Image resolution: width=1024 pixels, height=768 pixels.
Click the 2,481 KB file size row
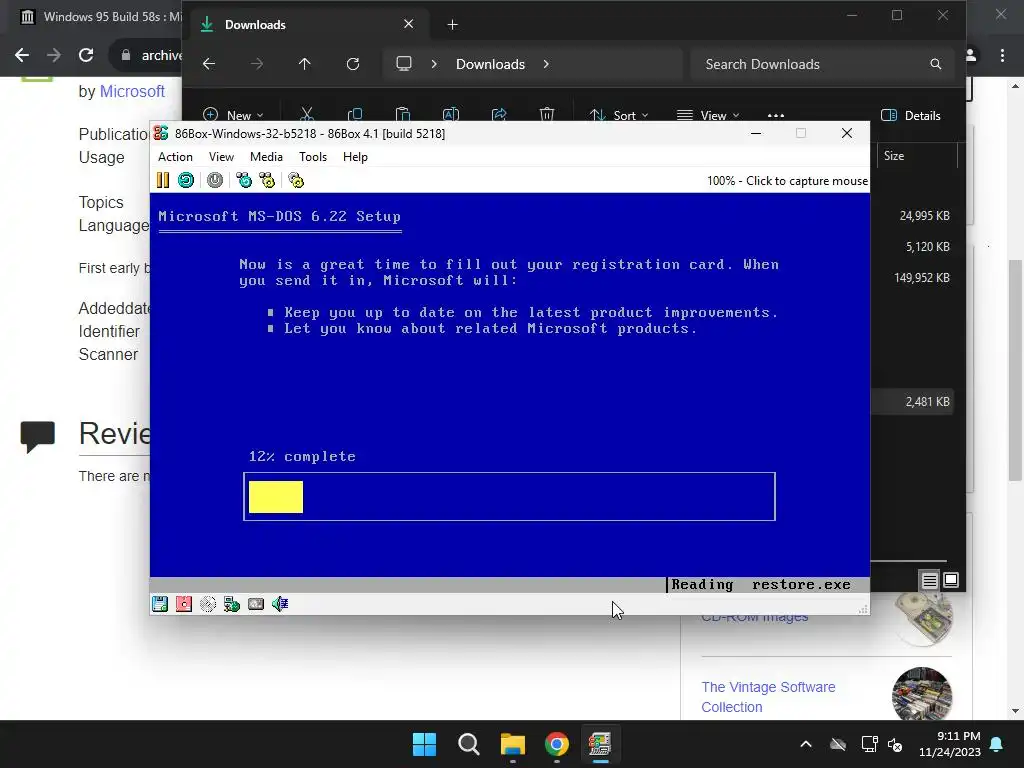click(x=912, y=402)
